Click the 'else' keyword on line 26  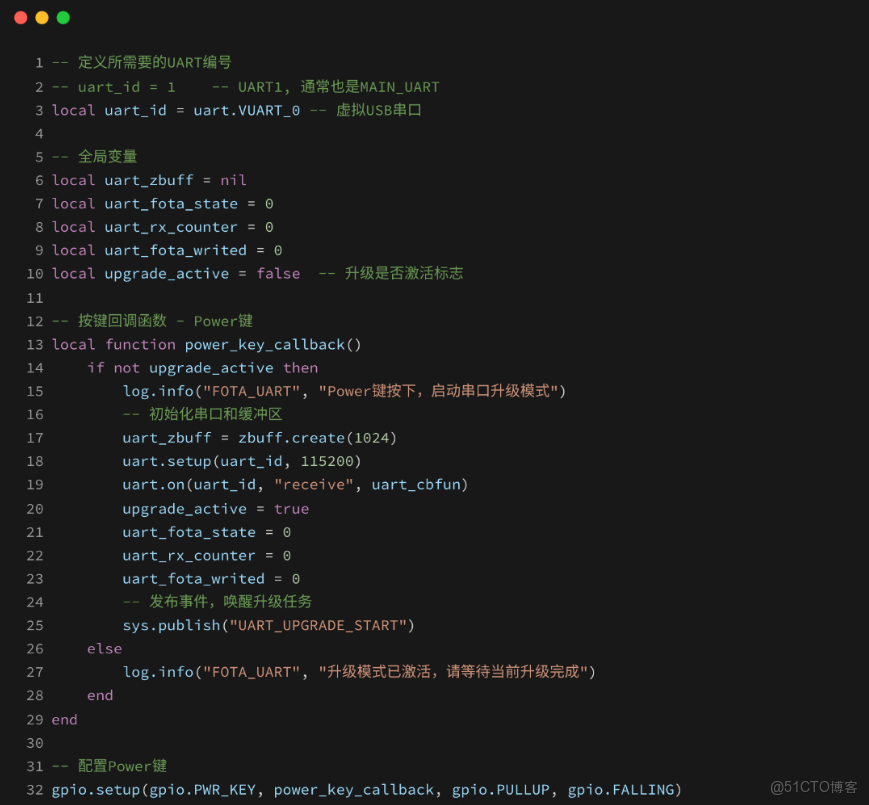pyautogui.click(x=105, y=649)
